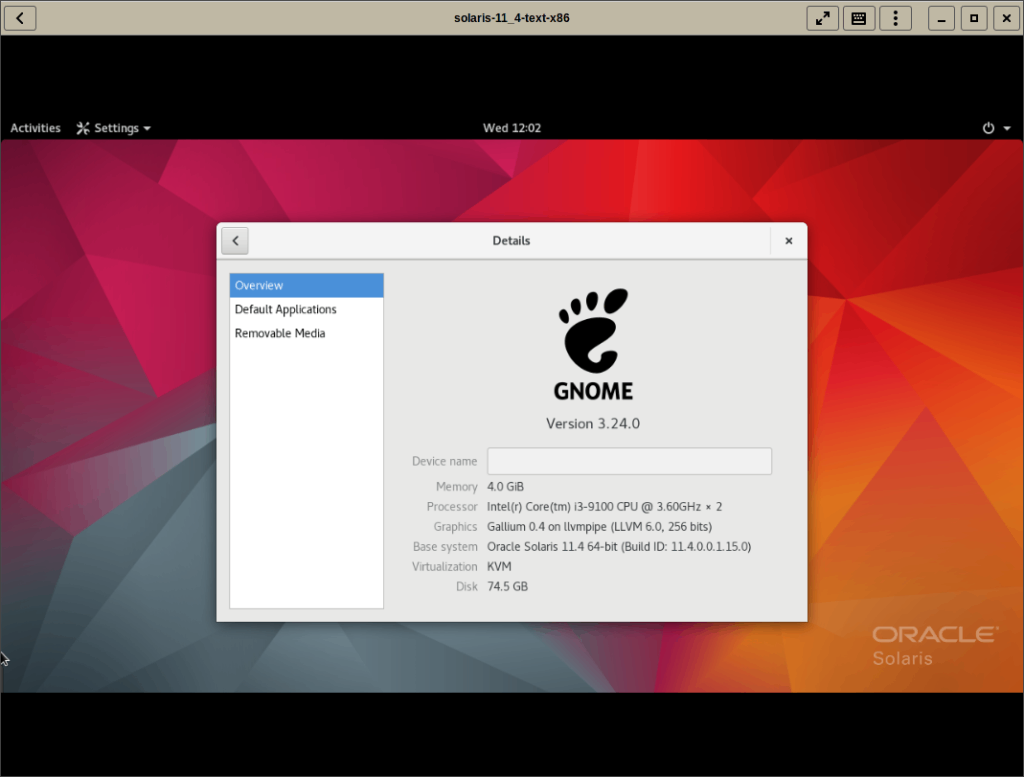
Task: Select Default Applications in the sidebar
Action: tap(306, 309)
